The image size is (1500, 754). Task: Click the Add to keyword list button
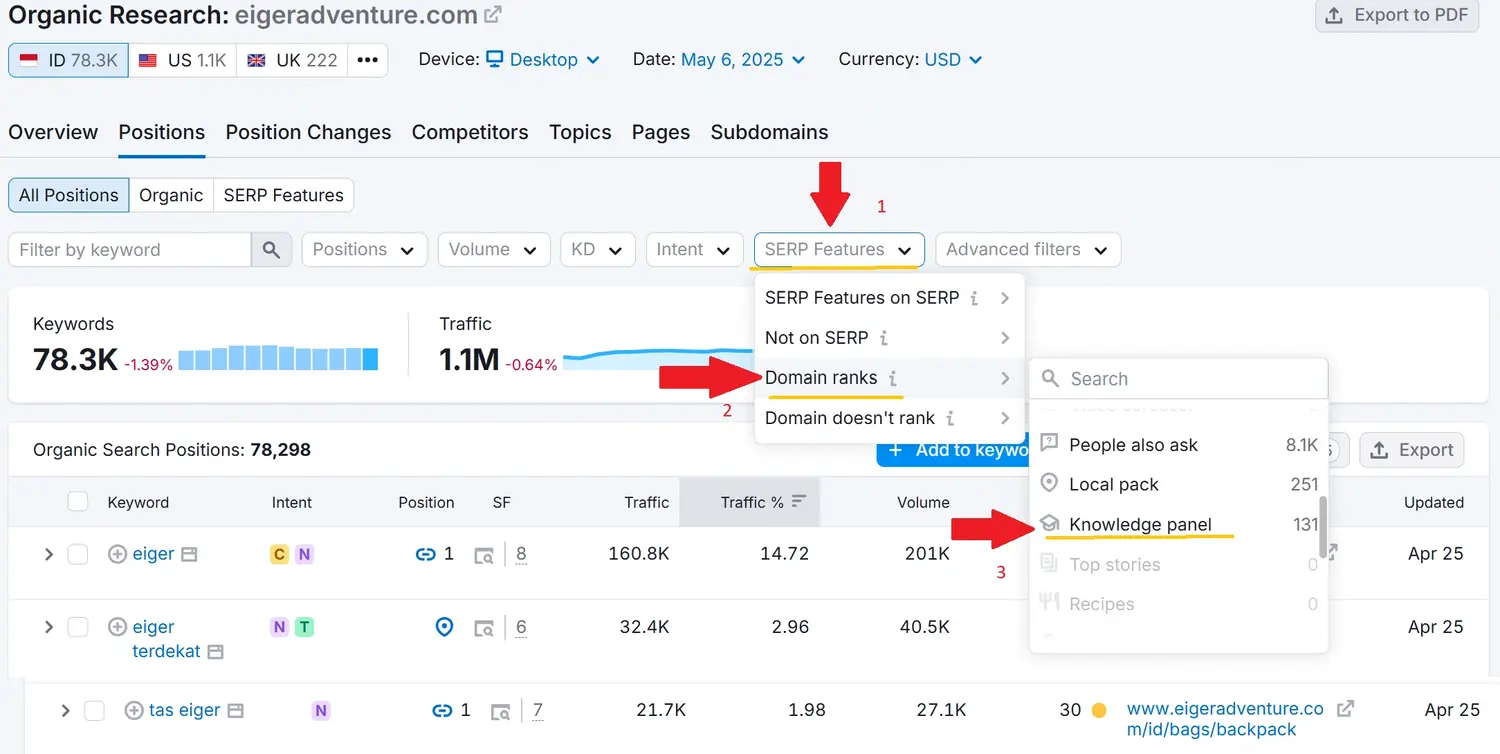954,450
